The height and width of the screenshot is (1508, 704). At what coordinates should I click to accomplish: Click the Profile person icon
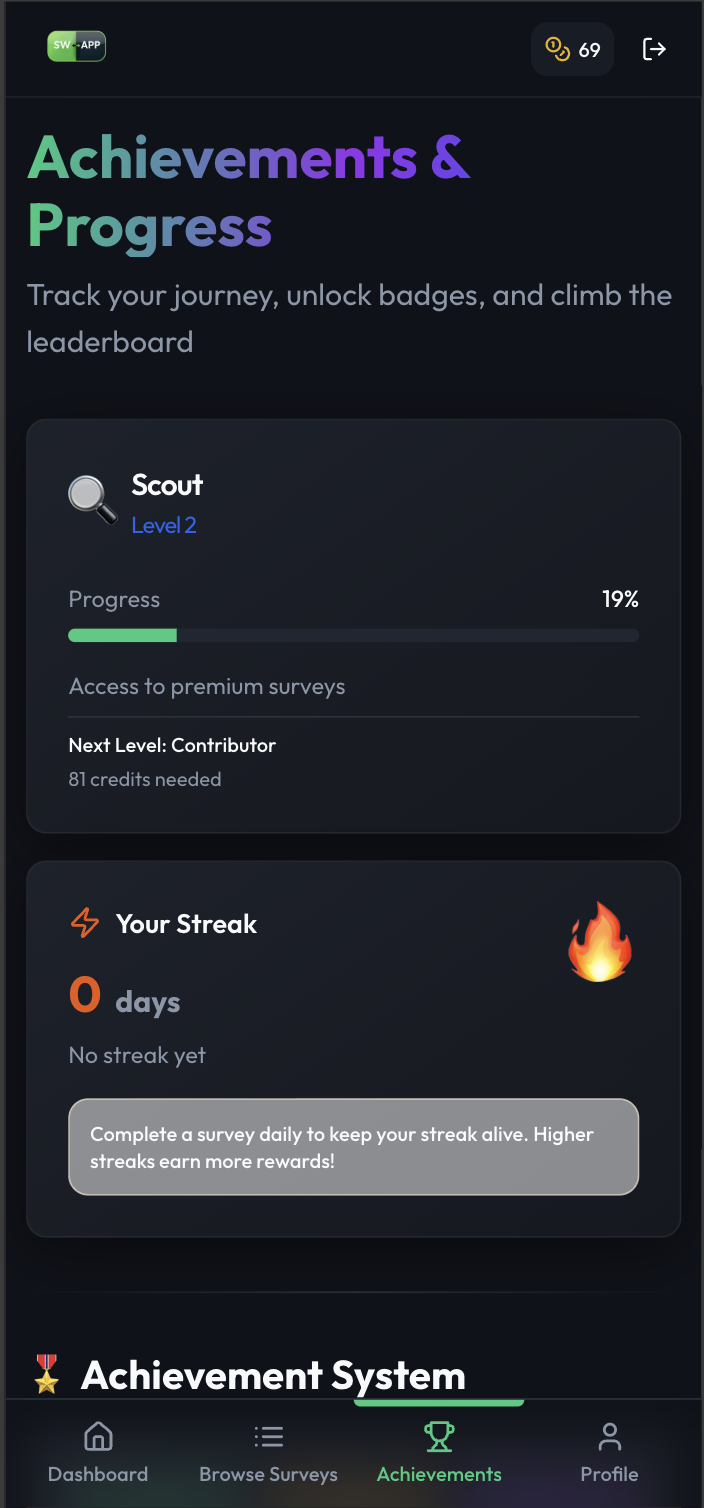[609, 1437]
